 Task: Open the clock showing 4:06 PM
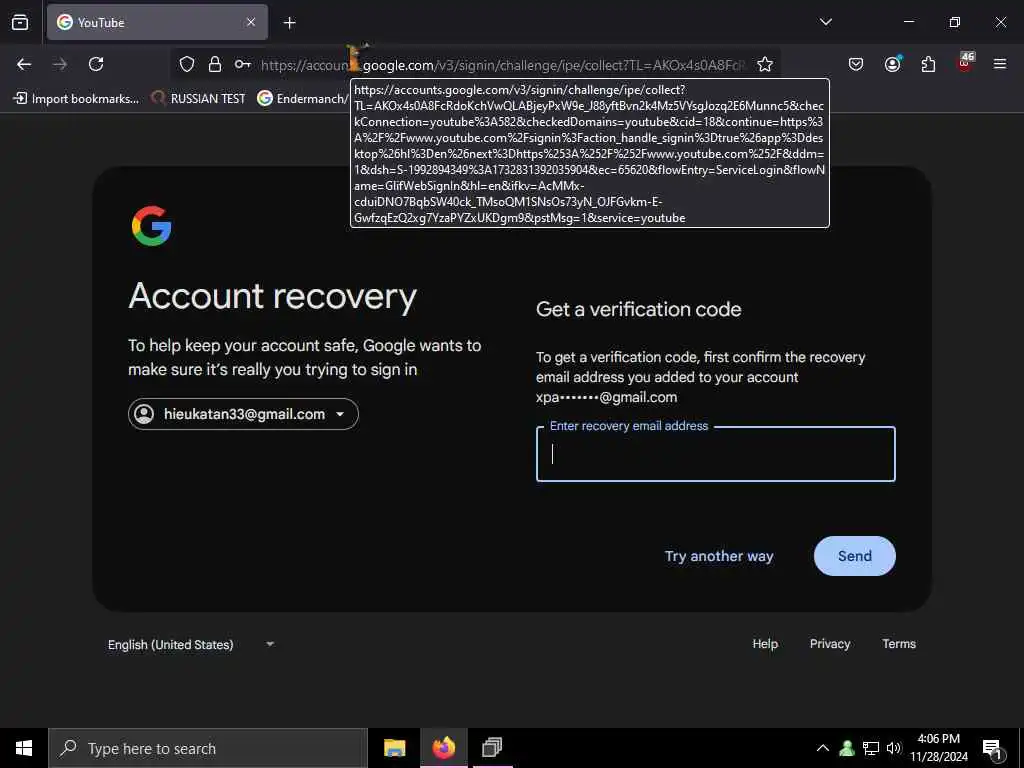939,748
